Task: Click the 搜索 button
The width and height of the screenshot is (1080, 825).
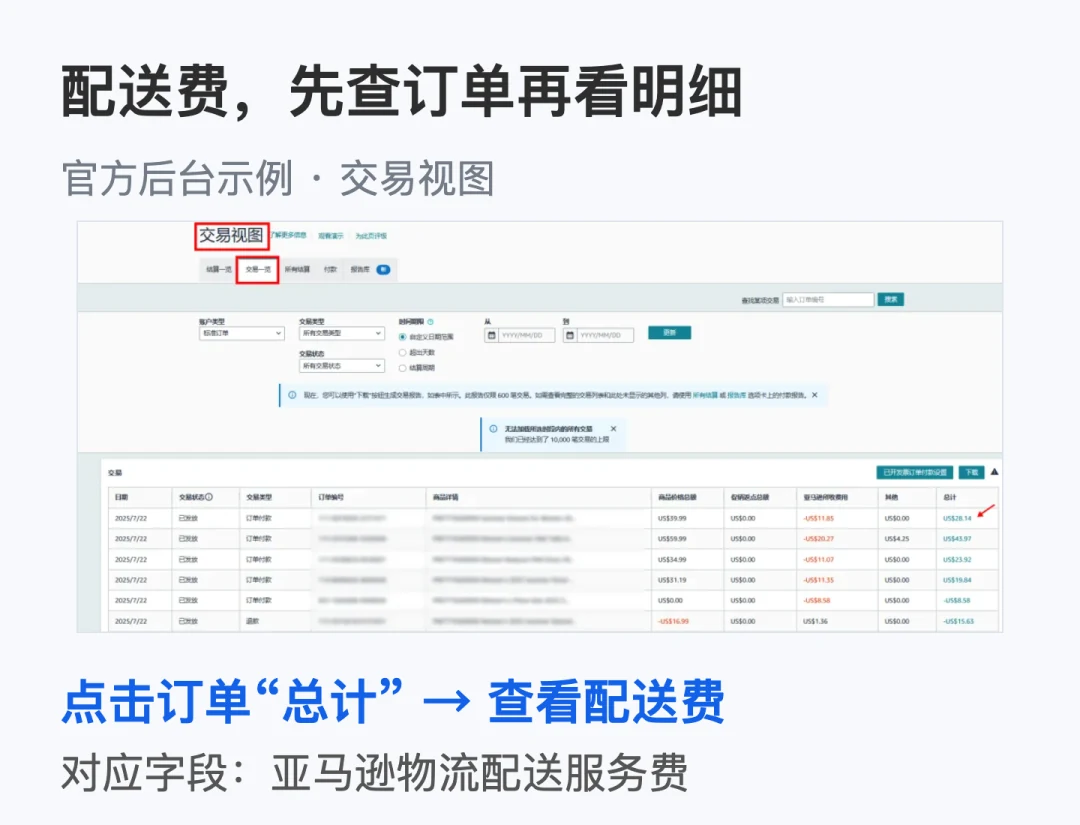Action: [891, 300]
